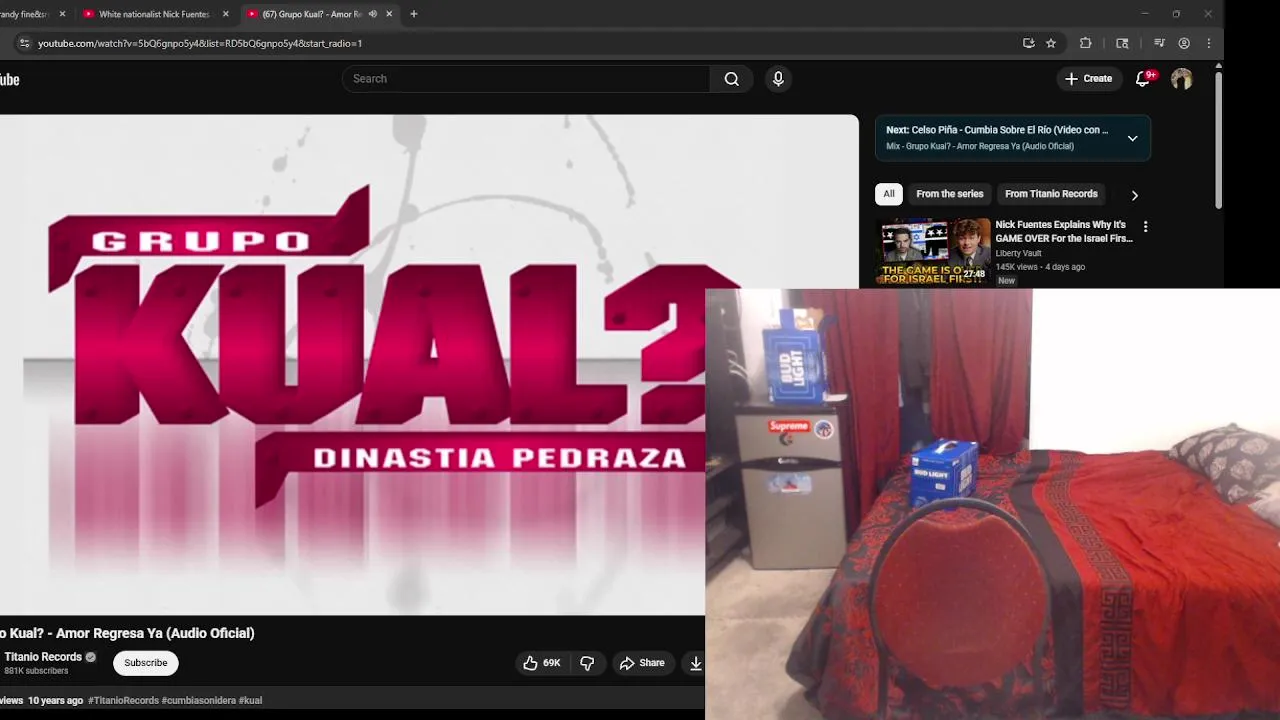The image size is (1280, 720).
Task: Dislike the video with thumbs down
Action: coord(587,663)
